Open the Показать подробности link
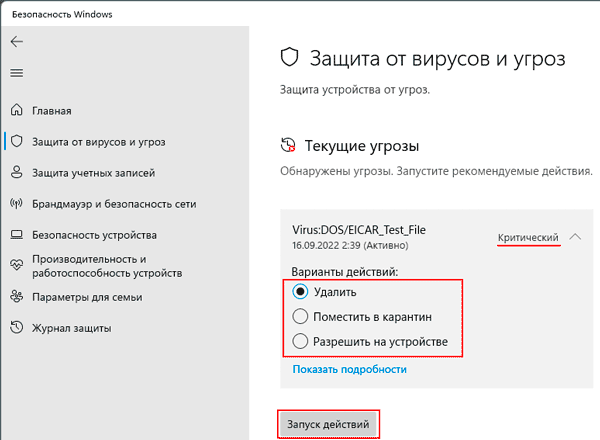600x440 pixels. [349, 369]
